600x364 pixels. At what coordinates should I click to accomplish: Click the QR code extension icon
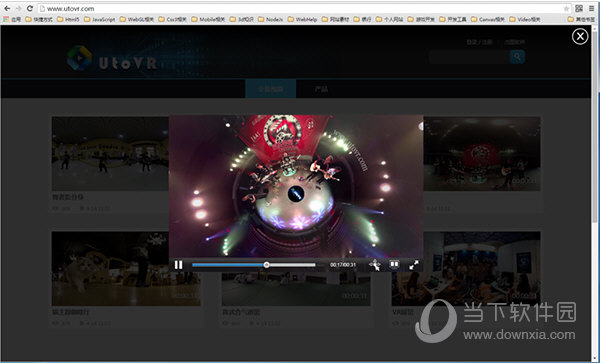click(579, 8)
